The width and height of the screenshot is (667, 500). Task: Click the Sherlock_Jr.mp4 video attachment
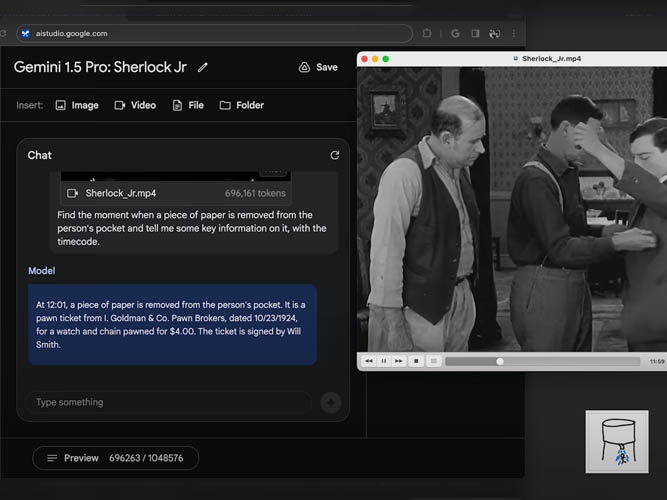click(x=120, y=193)
